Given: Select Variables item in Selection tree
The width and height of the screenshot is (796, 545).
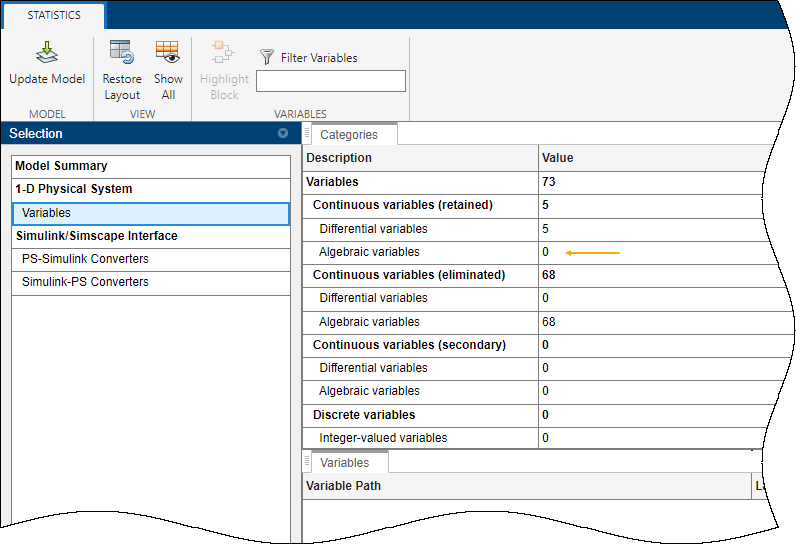Looking at the screenshot, I should pyautogui.click(x=47, y=213).
